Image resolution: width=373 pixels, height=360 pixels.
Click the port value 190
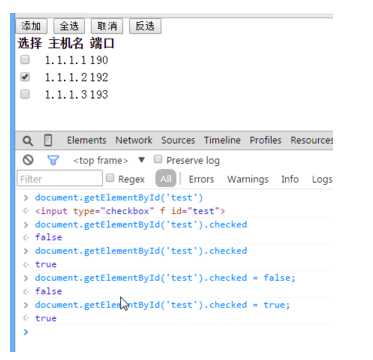tap(99, 60)
